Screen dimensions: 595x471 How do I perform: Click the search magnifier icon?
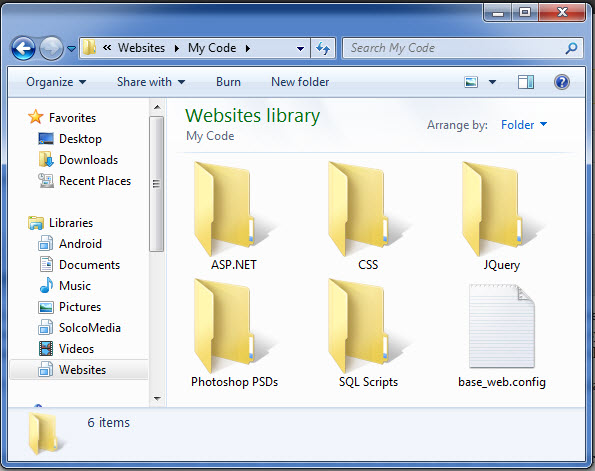coord(571,48)
